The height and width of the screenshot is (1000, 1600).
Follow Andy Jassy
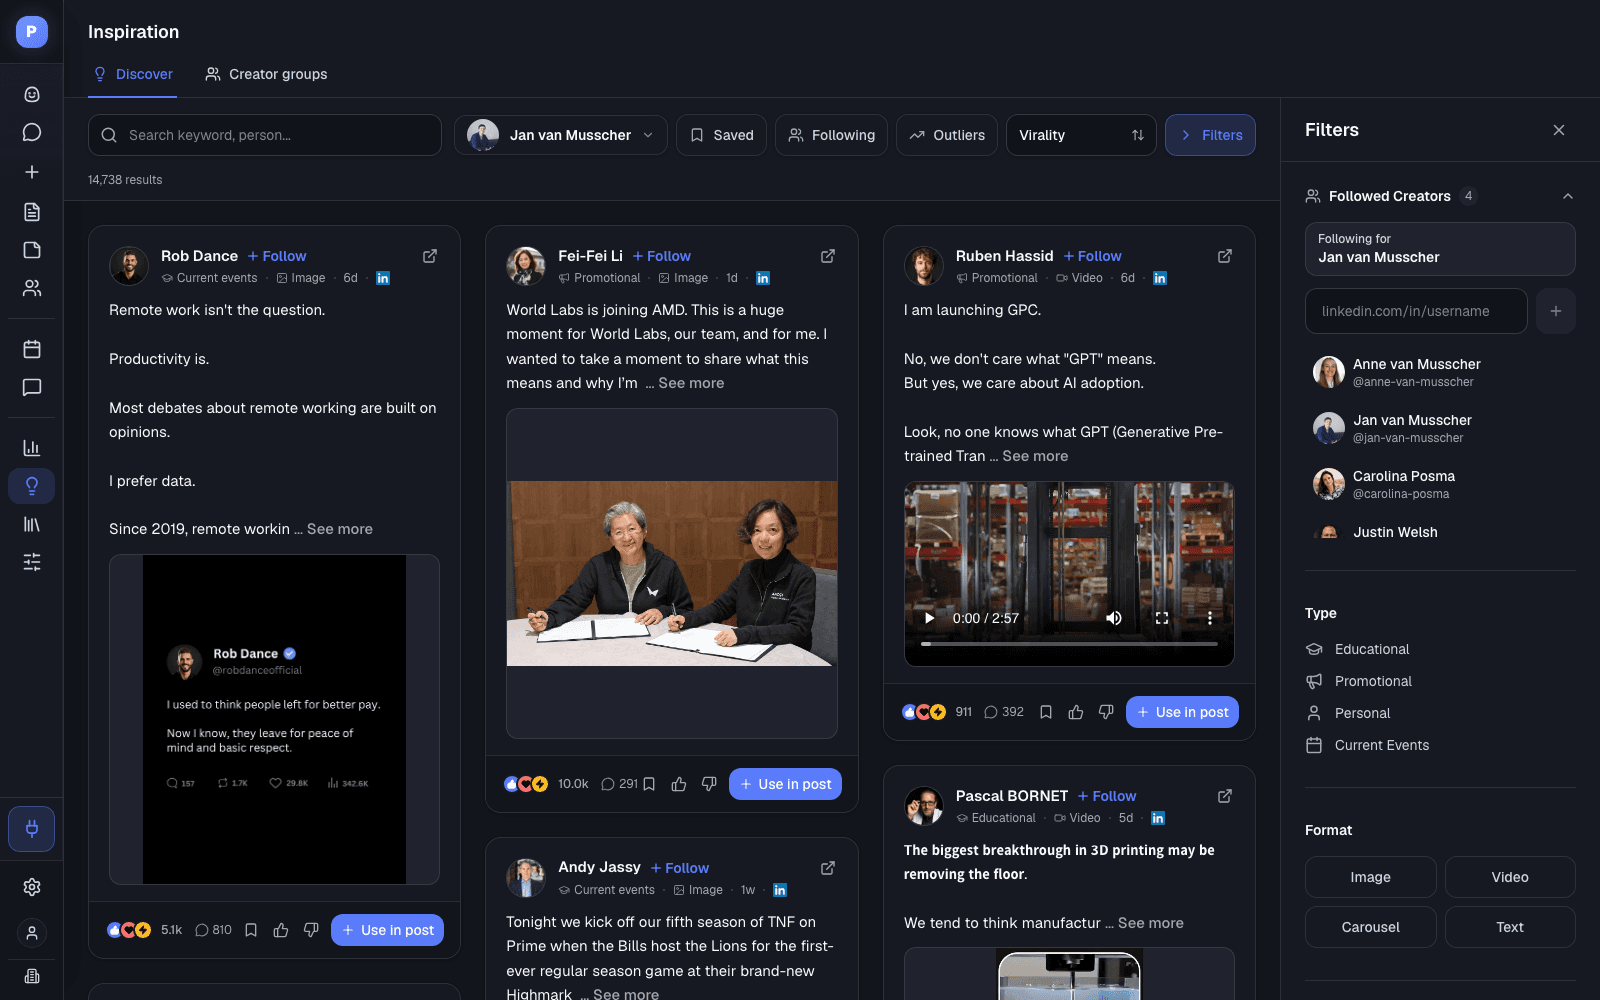[680, 868]
